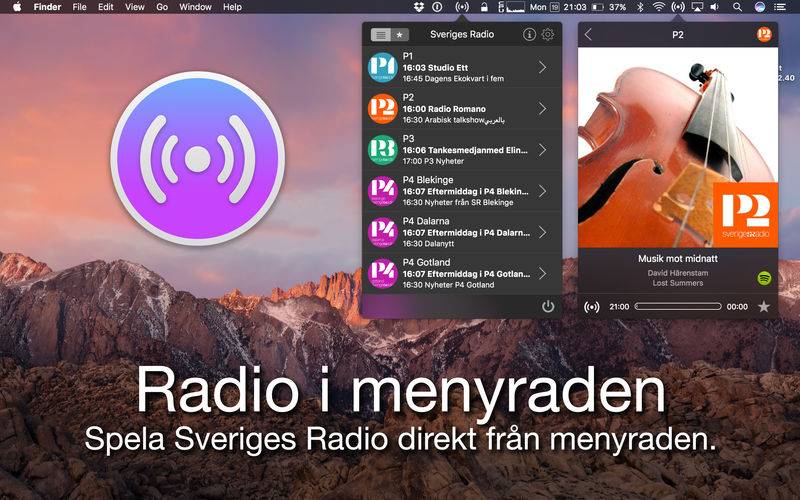Viewport: 800px width, 500px height.
Task: Expand P2 schedule with its chevron
Action: click(x=543, y=109)
